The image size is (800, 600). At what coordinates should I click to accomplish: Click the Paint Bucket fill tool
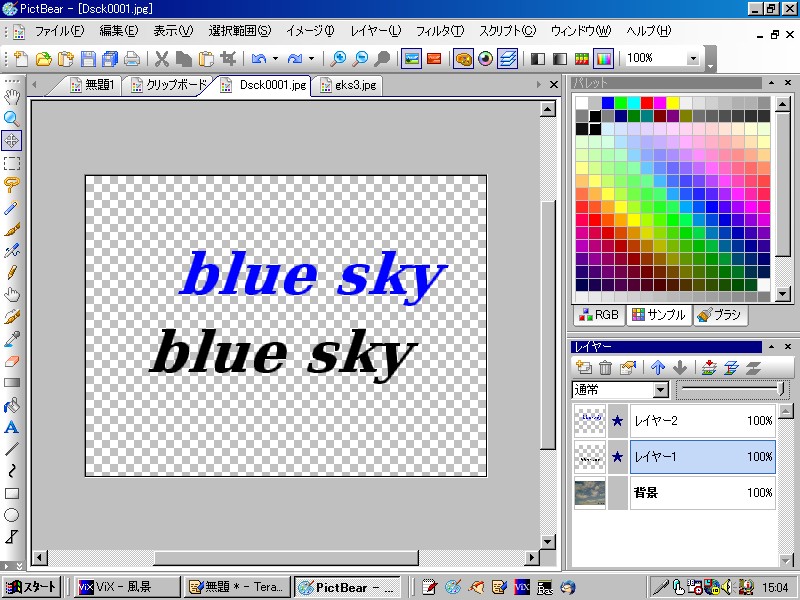(12, 405)
